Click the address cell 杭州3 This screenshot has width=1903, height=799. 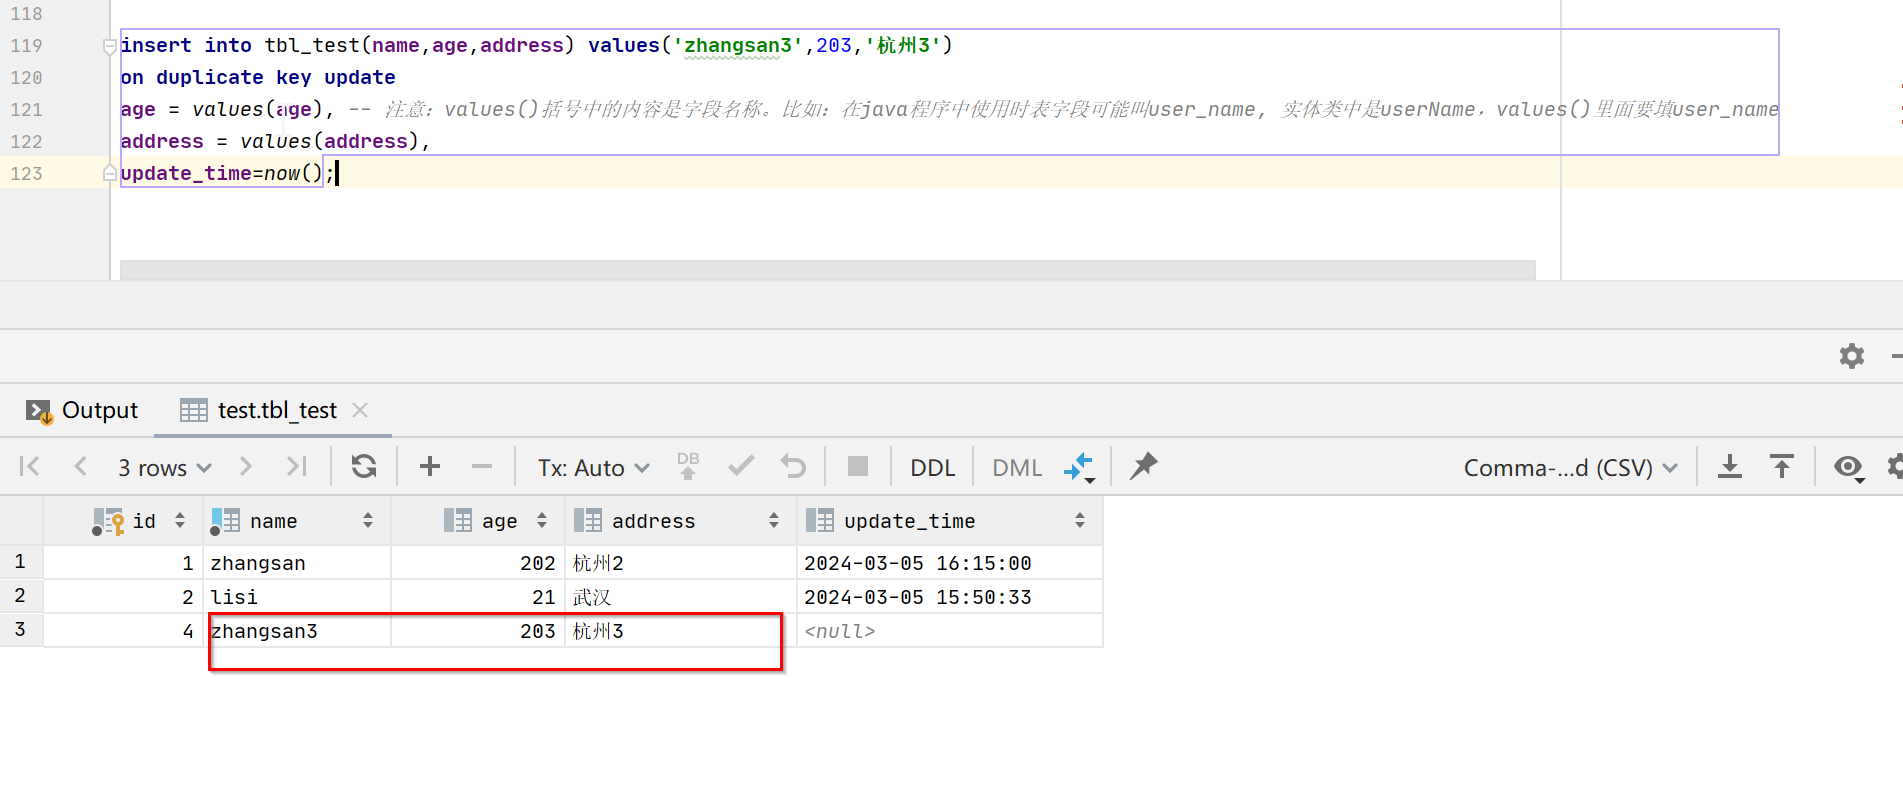681,631
